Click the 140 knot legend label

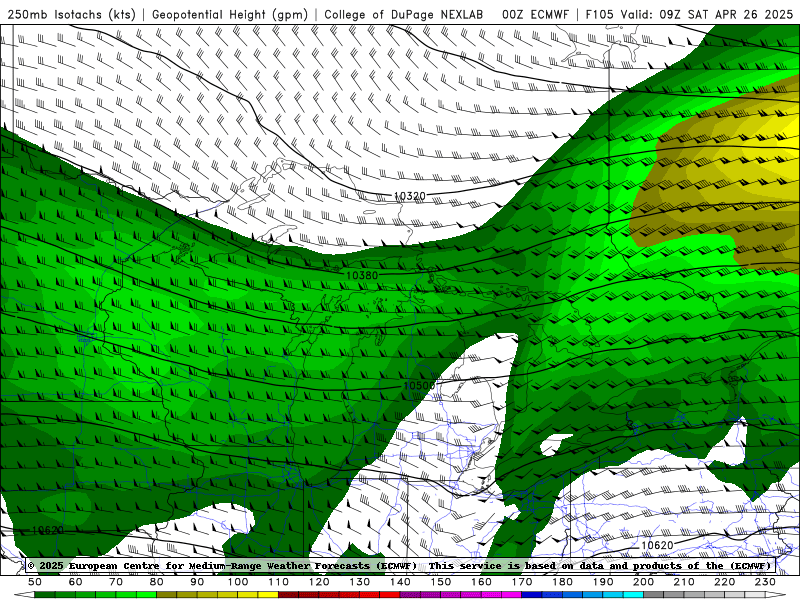(x=401, y=582)
